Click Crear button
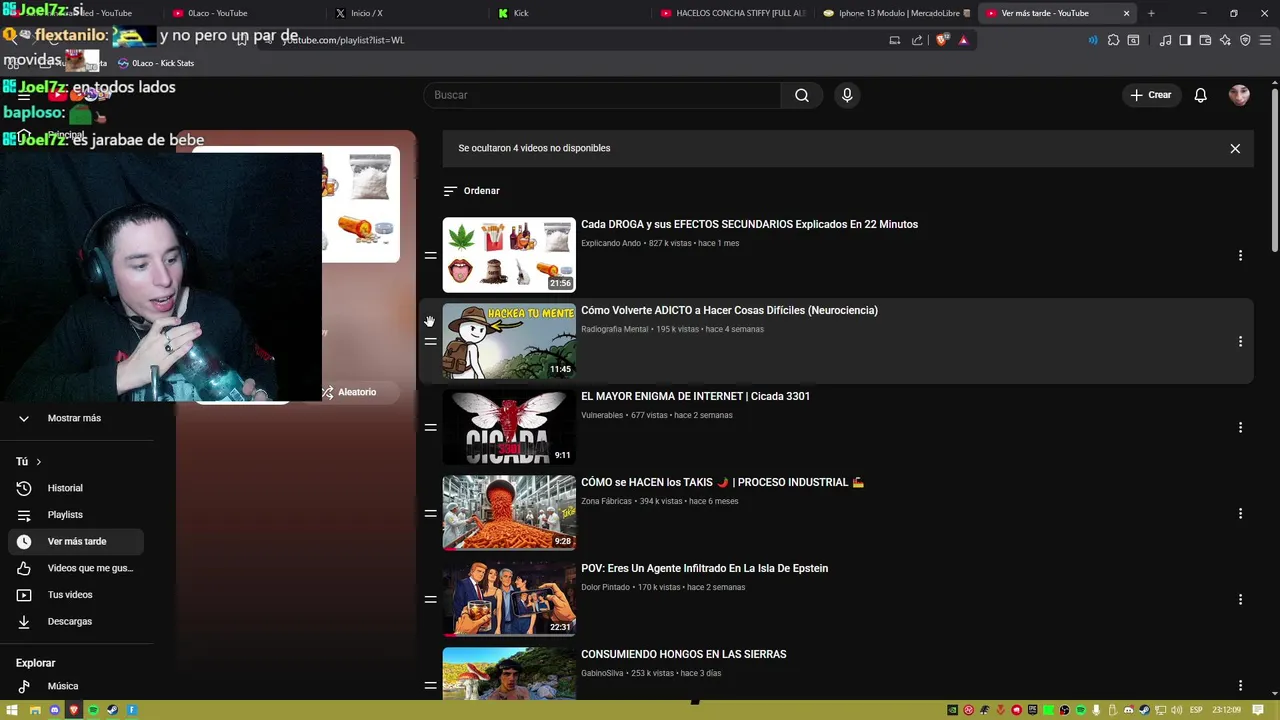1280x720 pixels. (1151, 95)
